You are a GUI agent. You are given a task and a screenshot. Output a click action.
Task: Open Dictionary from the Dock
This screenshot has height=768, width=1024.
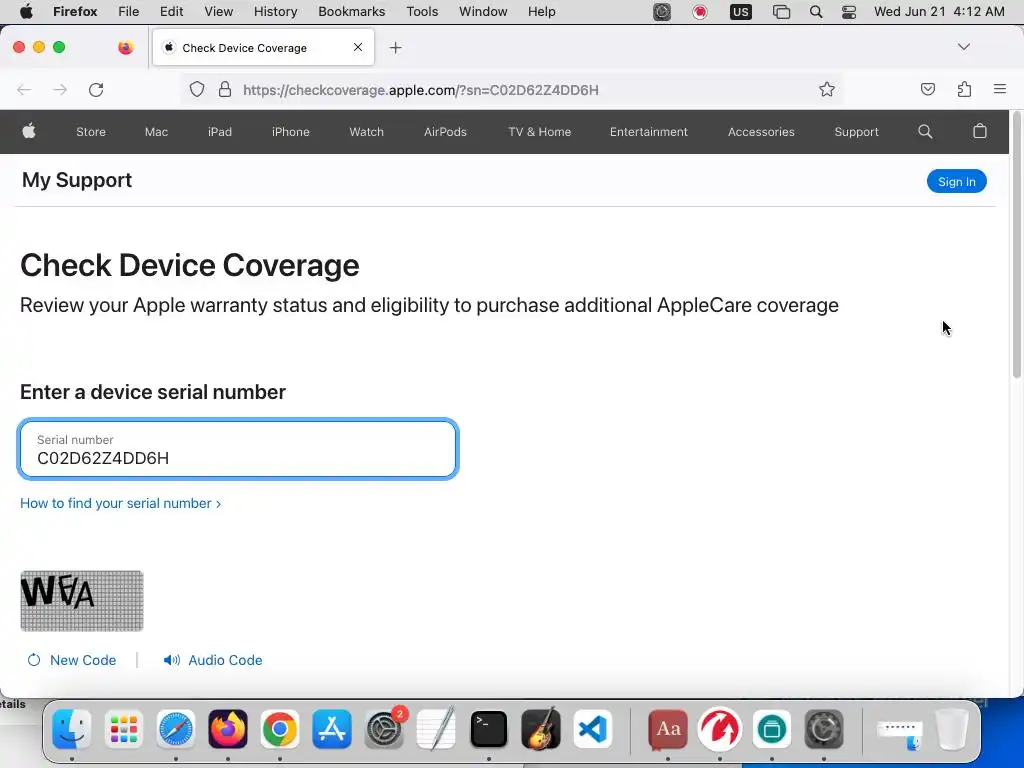[667, 729]
